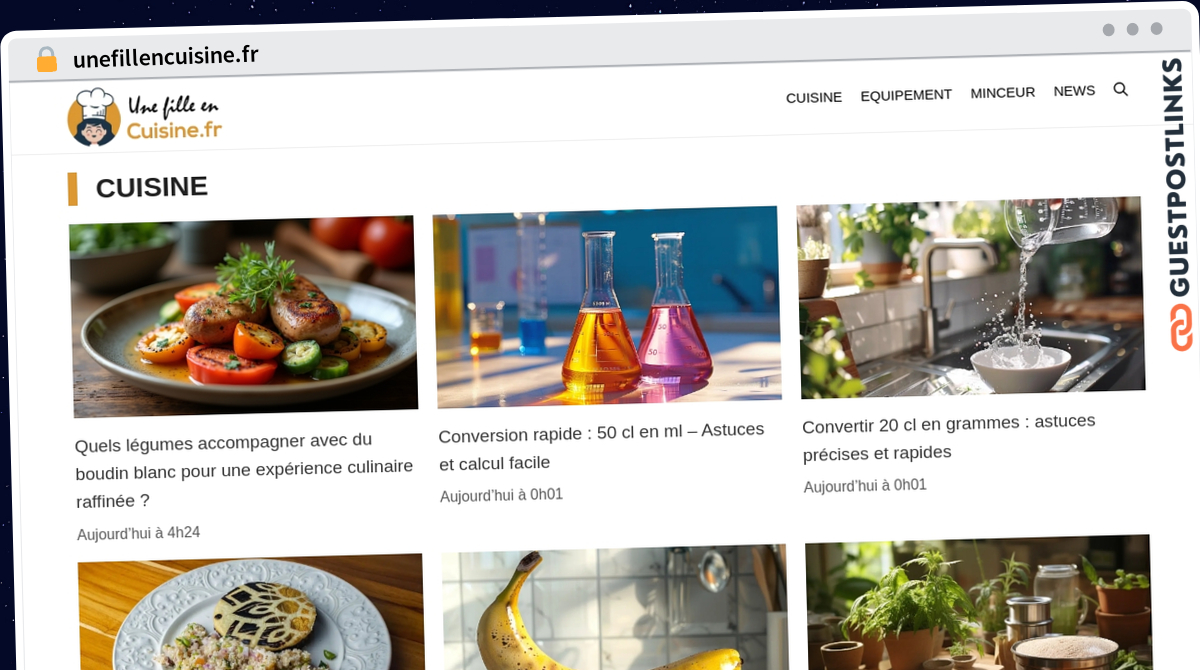This screenshot has width=1200, height=670.
Task: Click the Une fille en Cuisine.fr logo
Action: click(144, 117)
